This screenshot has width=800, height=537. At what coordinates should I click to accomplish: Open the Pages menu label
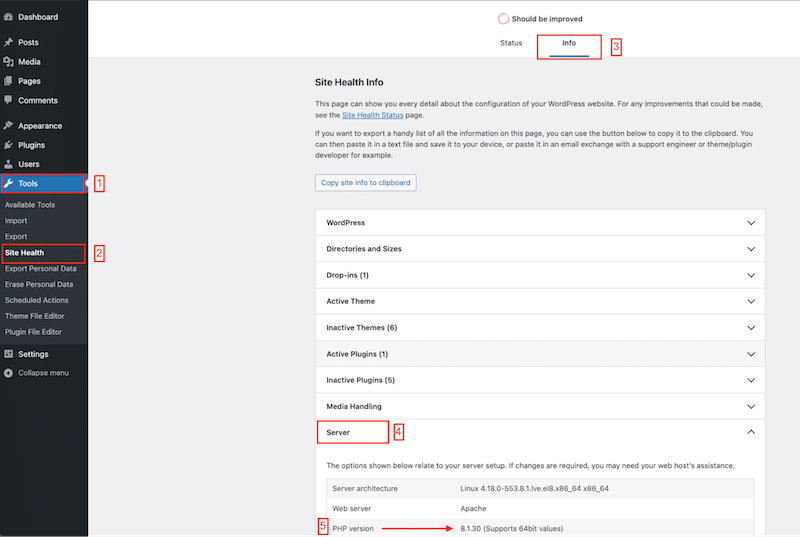(x=29, y=81)
